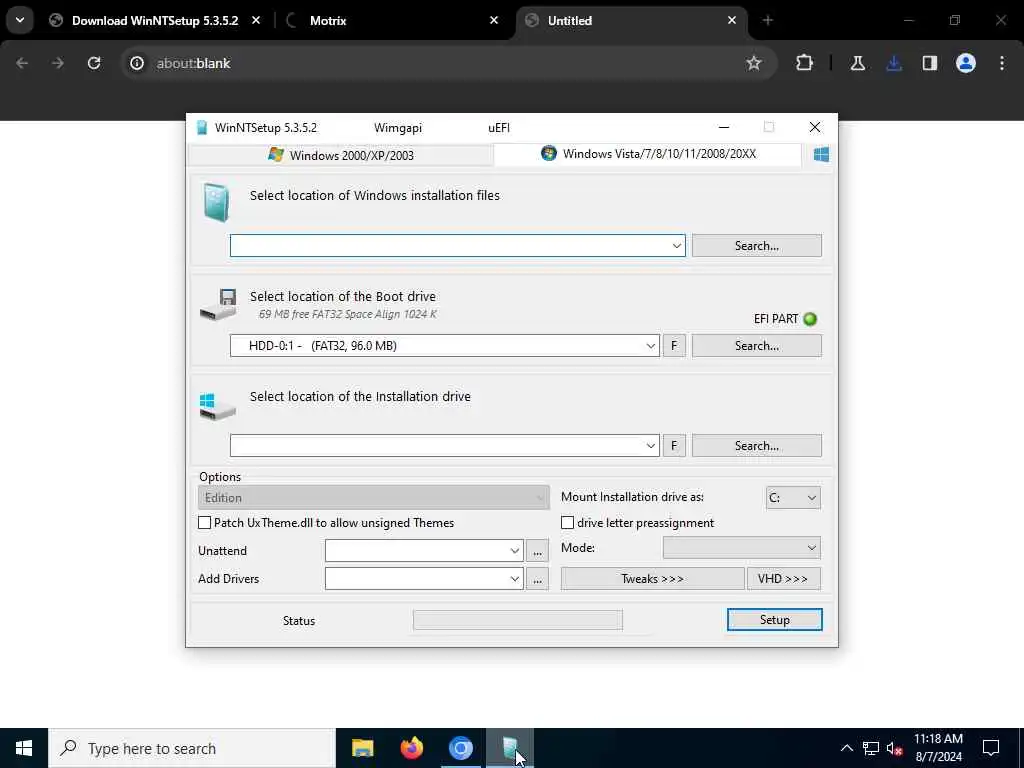This screenshot has height=768, width=1024.
Task: Click the Type here to search box
Action: (192, 748)
